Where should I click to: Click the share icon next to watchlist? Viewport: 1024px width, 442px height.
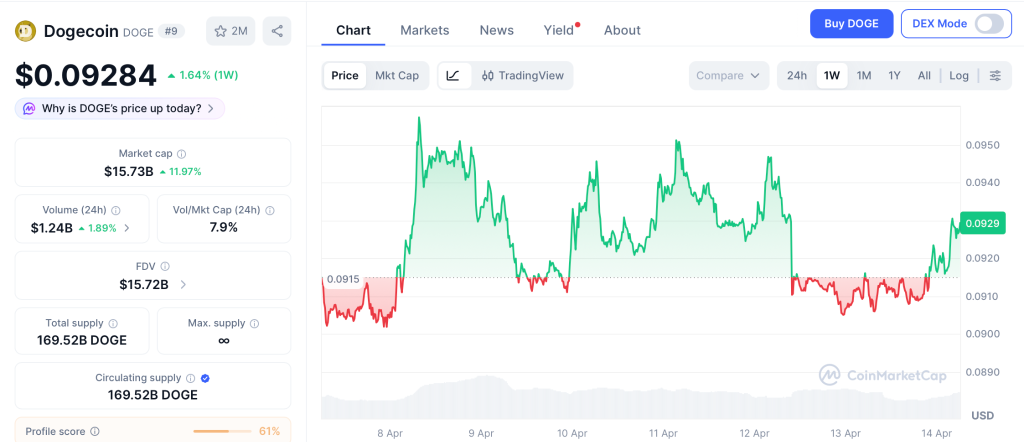point(277,31)
